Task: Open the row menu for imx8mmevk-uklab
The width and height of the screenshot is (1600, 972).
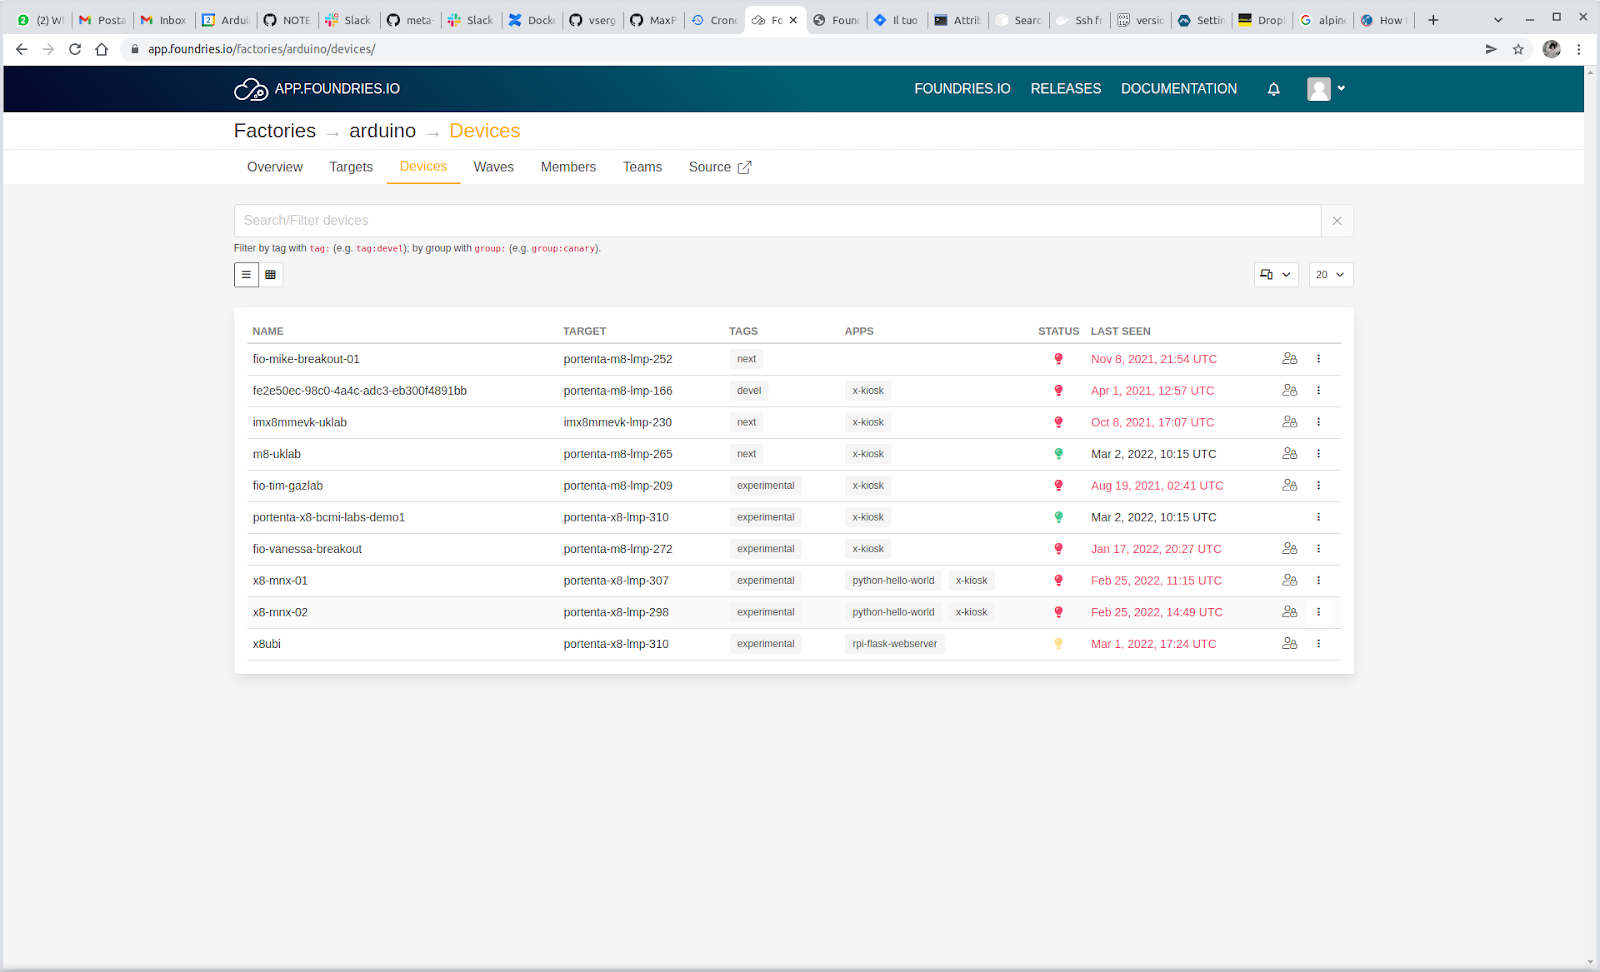Action: point(1318,422)
